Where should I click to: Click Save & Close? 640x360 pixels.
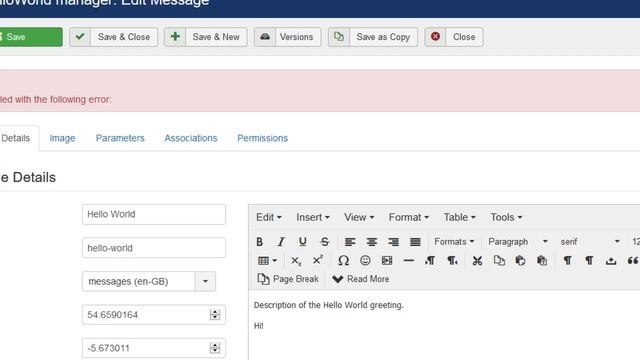tap(113, 37)
